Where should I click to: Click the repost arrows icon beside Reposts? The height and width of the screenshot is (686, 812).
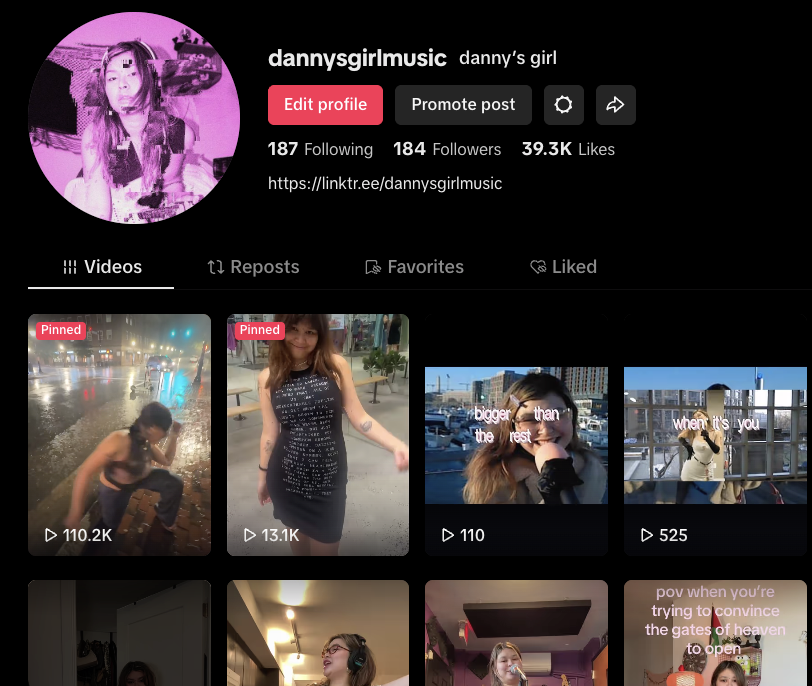[214, 266]
